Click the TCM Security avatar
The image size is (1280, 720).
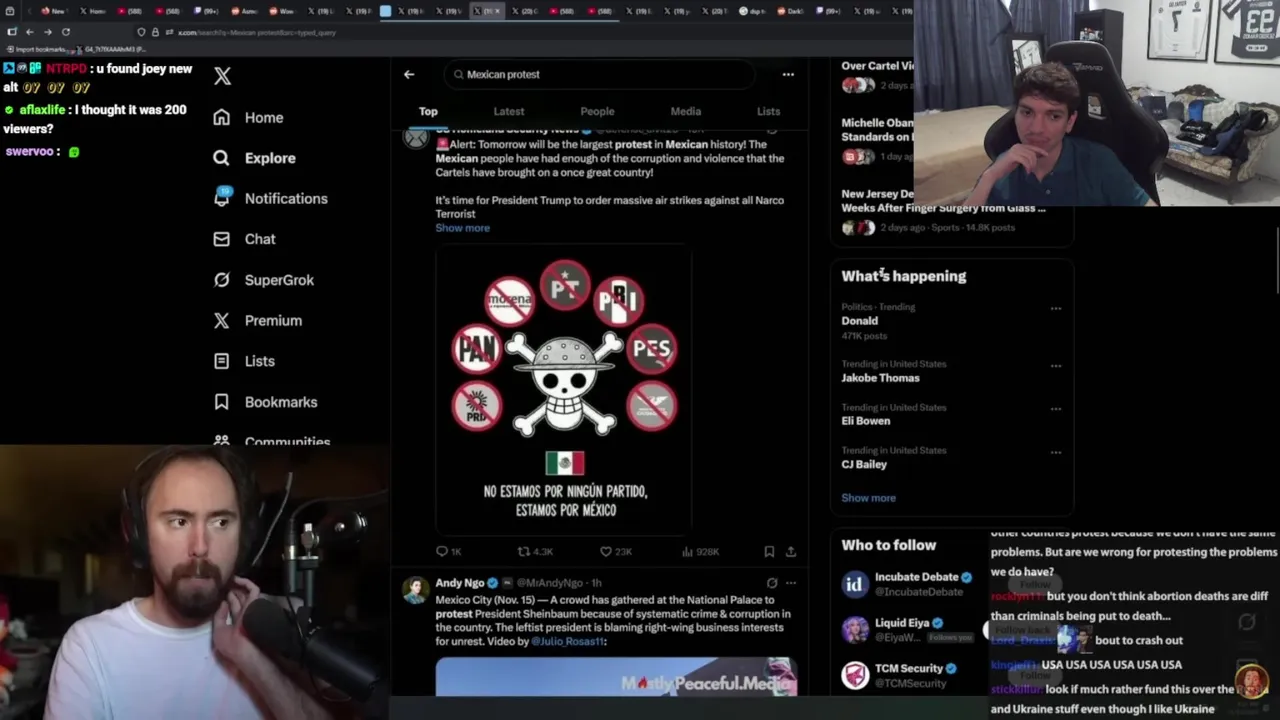point(855,675)
